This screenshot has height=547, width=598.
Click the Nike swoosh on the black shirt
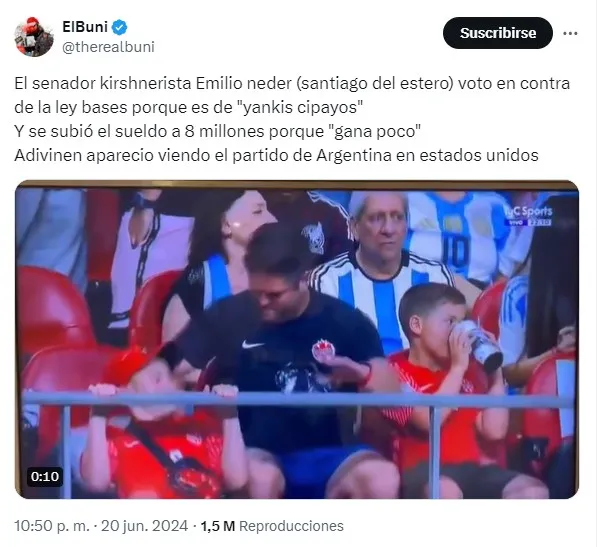point(253,344)
